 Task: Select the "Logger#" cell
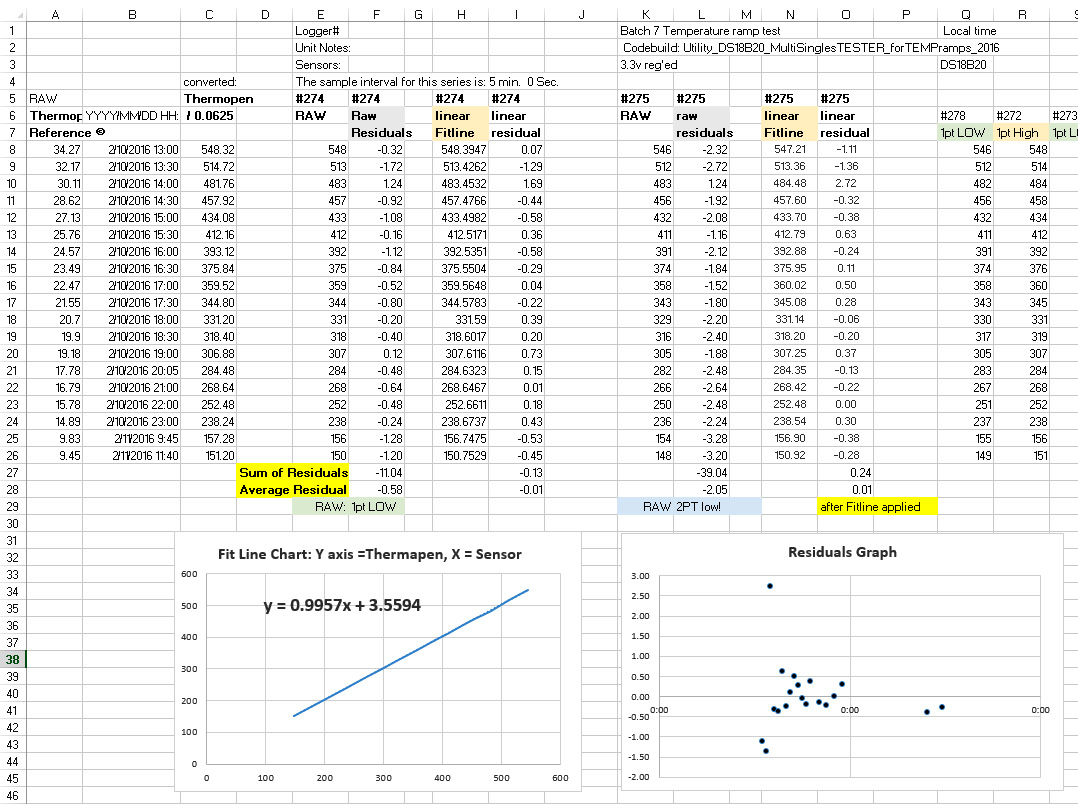tap(318, 31)
